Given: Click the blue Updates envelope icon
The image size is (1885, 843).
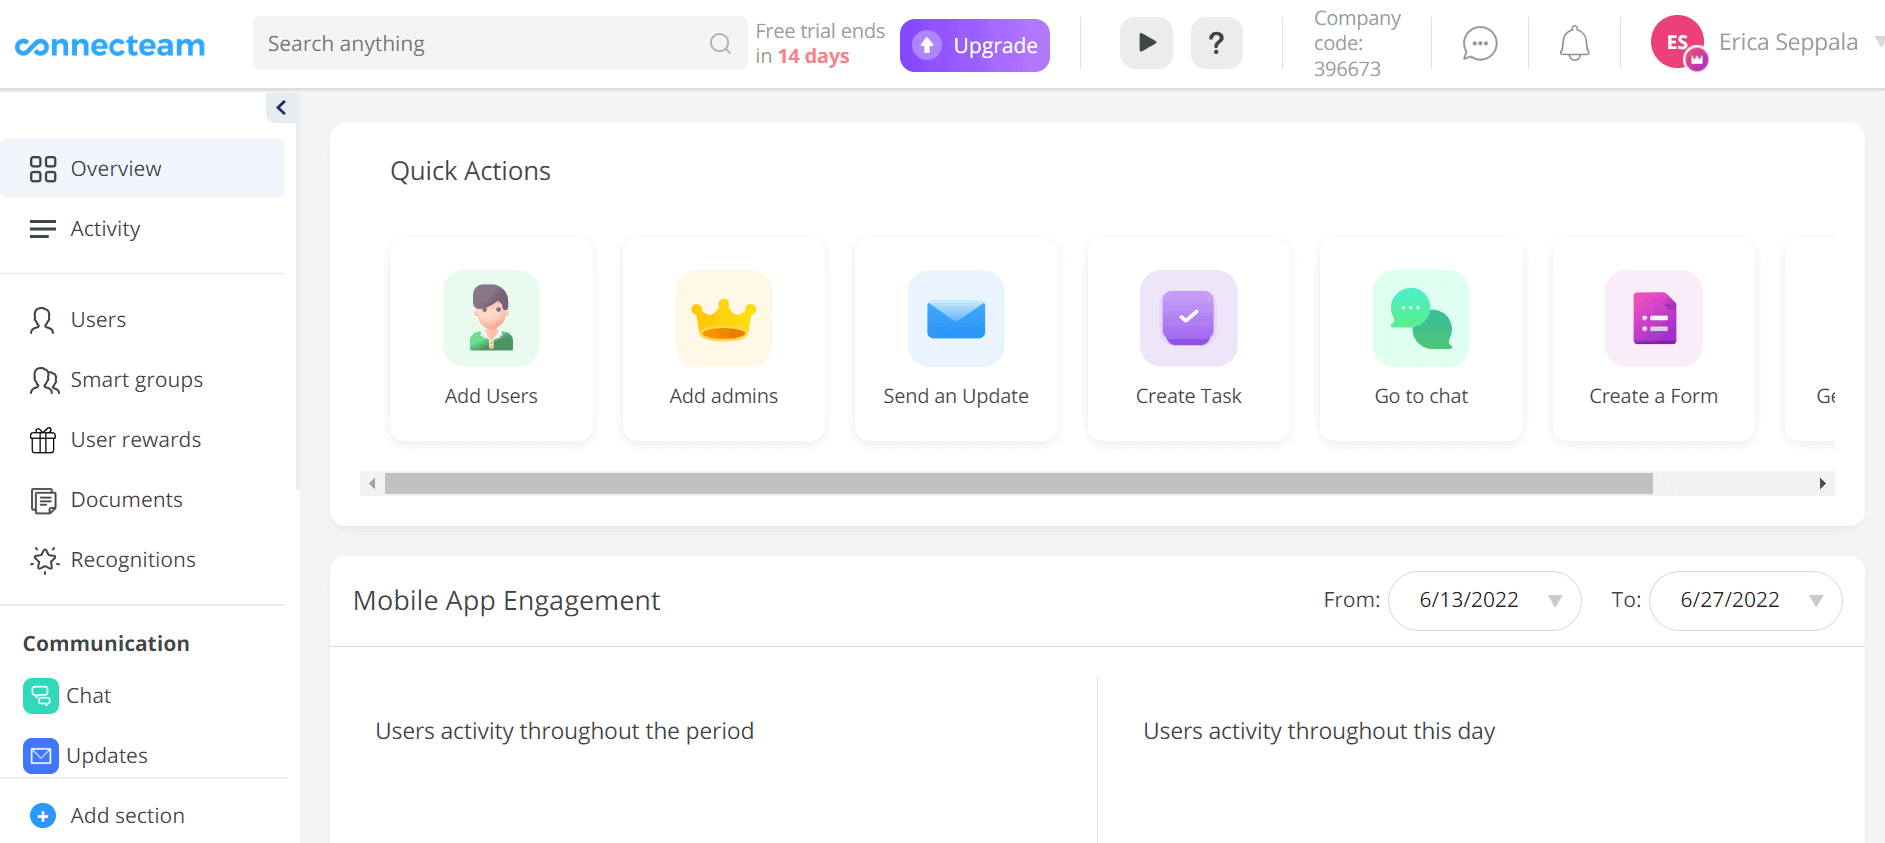Looking at the screenshot, I should coord(41,756).
